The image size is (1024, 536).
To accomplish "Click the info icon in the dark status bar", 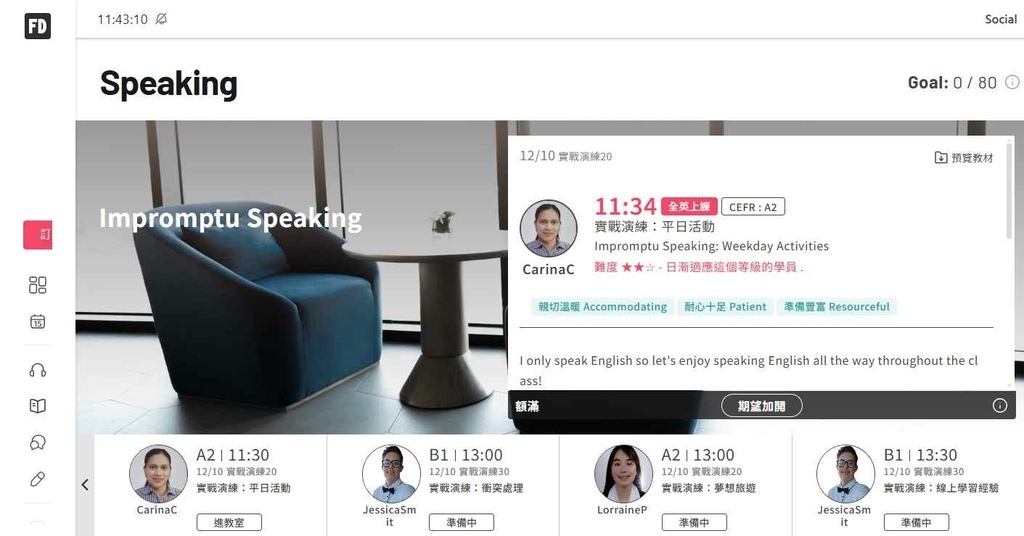I will click(x=999, y=405).
